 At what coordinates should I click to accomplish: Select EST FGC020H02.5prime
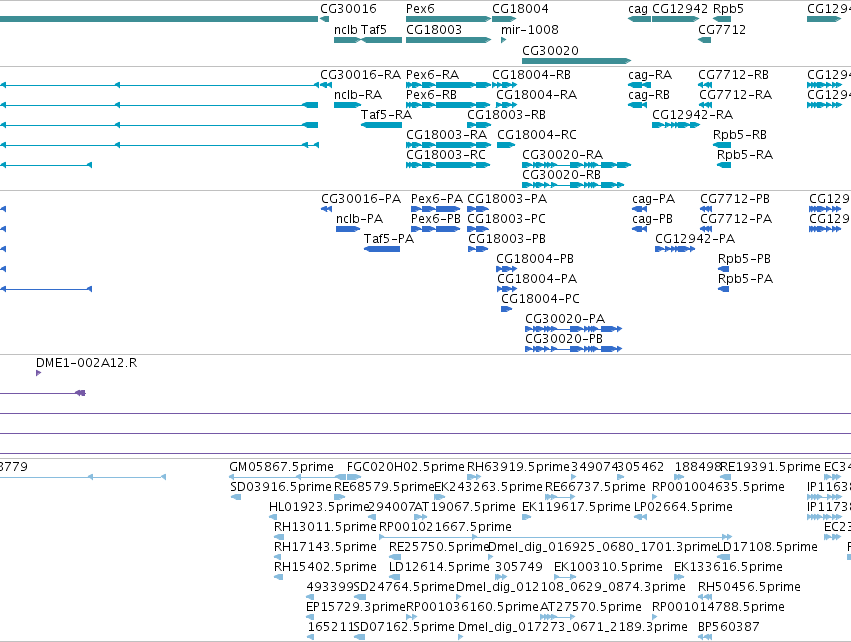(405, 467)
